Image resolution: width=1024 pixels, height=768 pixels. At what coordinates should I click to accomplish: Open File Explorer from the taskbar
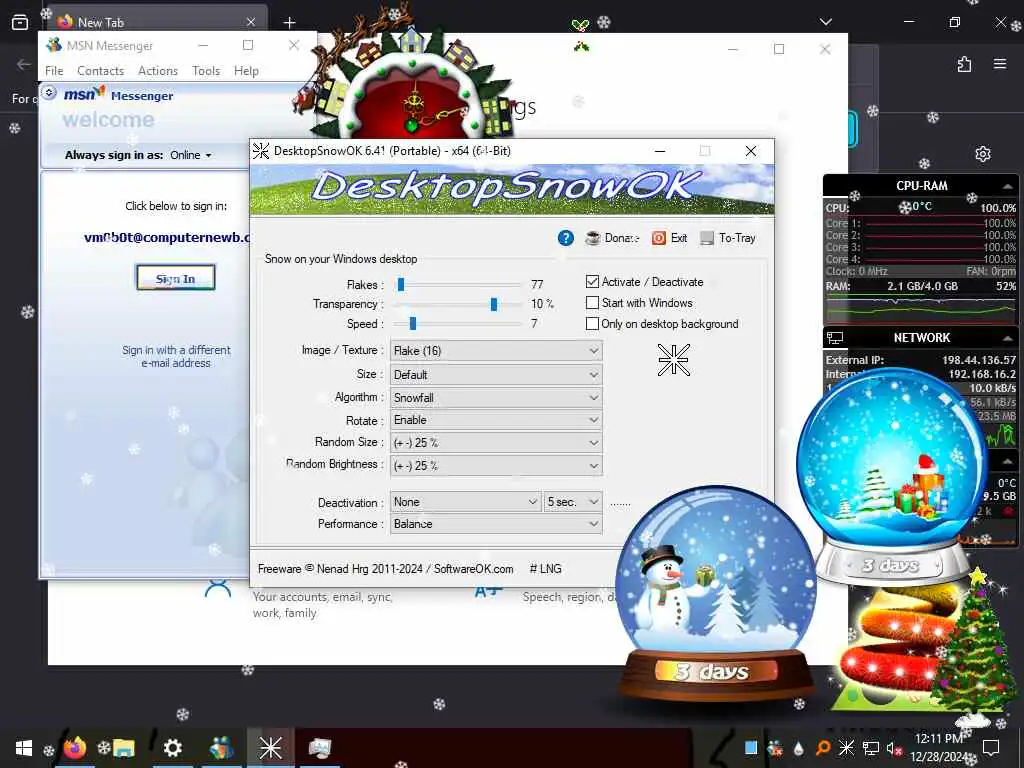click(x=123, y=748)
